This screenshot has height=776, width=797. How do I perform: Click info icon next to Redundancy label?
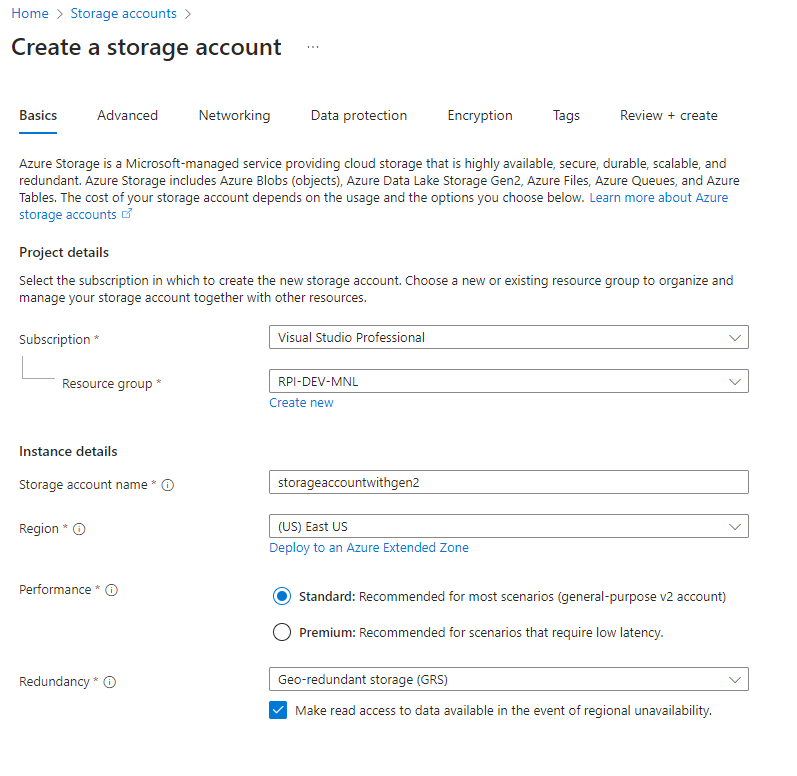point(109,682)
